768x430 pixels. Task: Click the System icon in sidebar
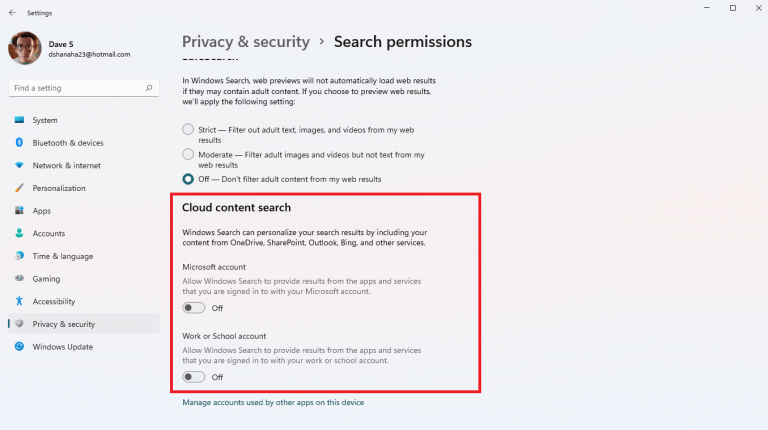[19, 120]
